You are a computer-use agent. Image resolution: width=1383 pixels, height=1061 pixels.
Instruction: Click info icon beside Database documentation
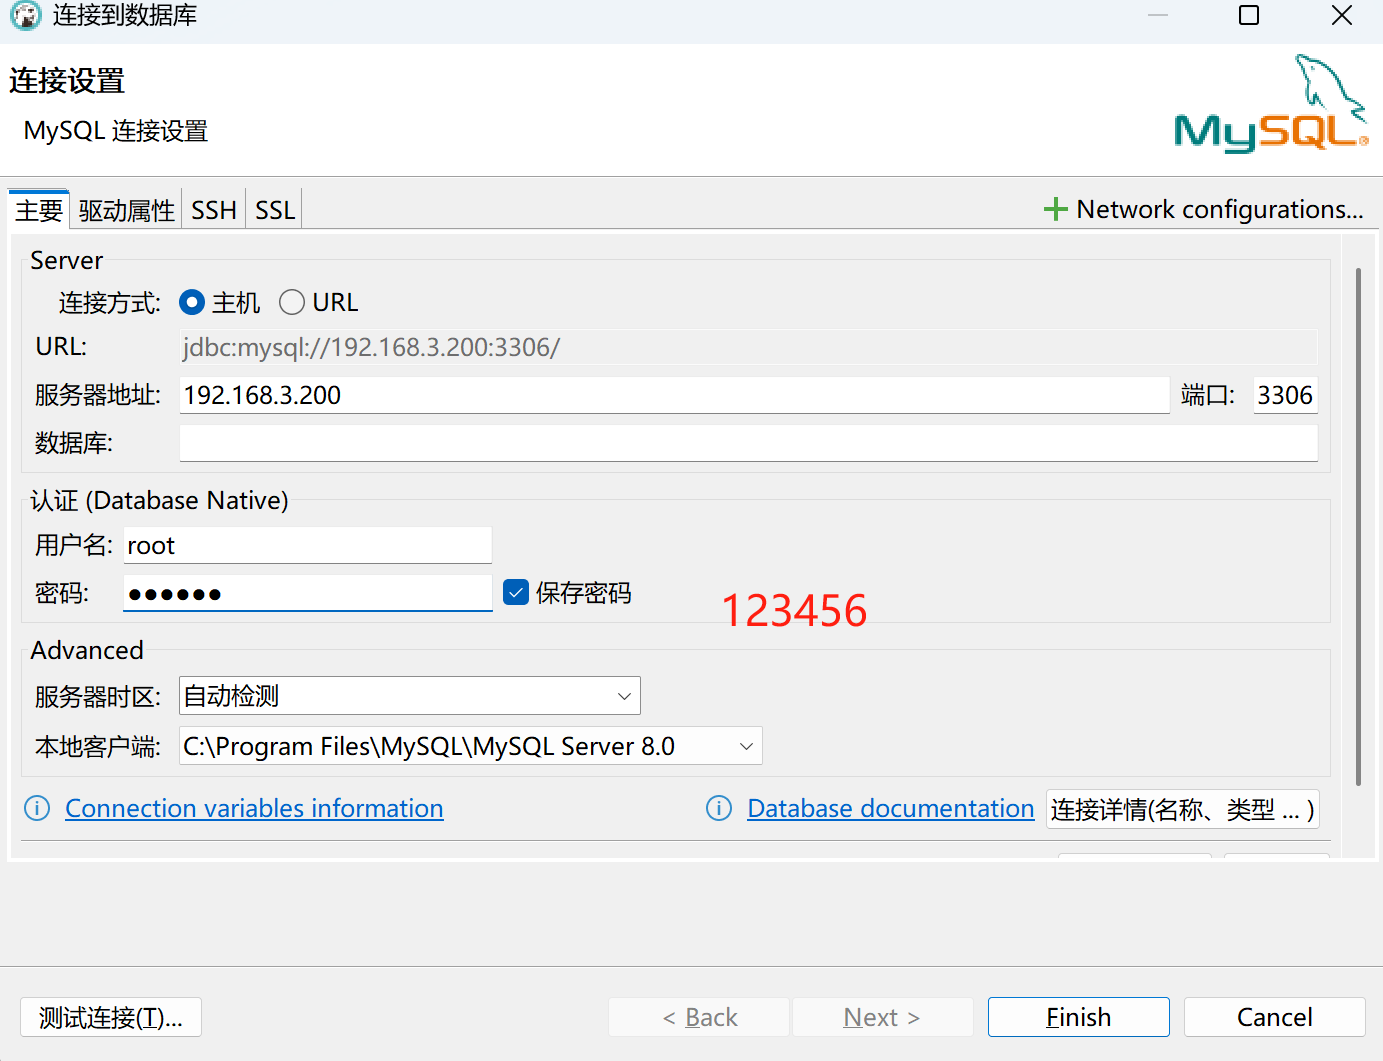tap(719, 808)
